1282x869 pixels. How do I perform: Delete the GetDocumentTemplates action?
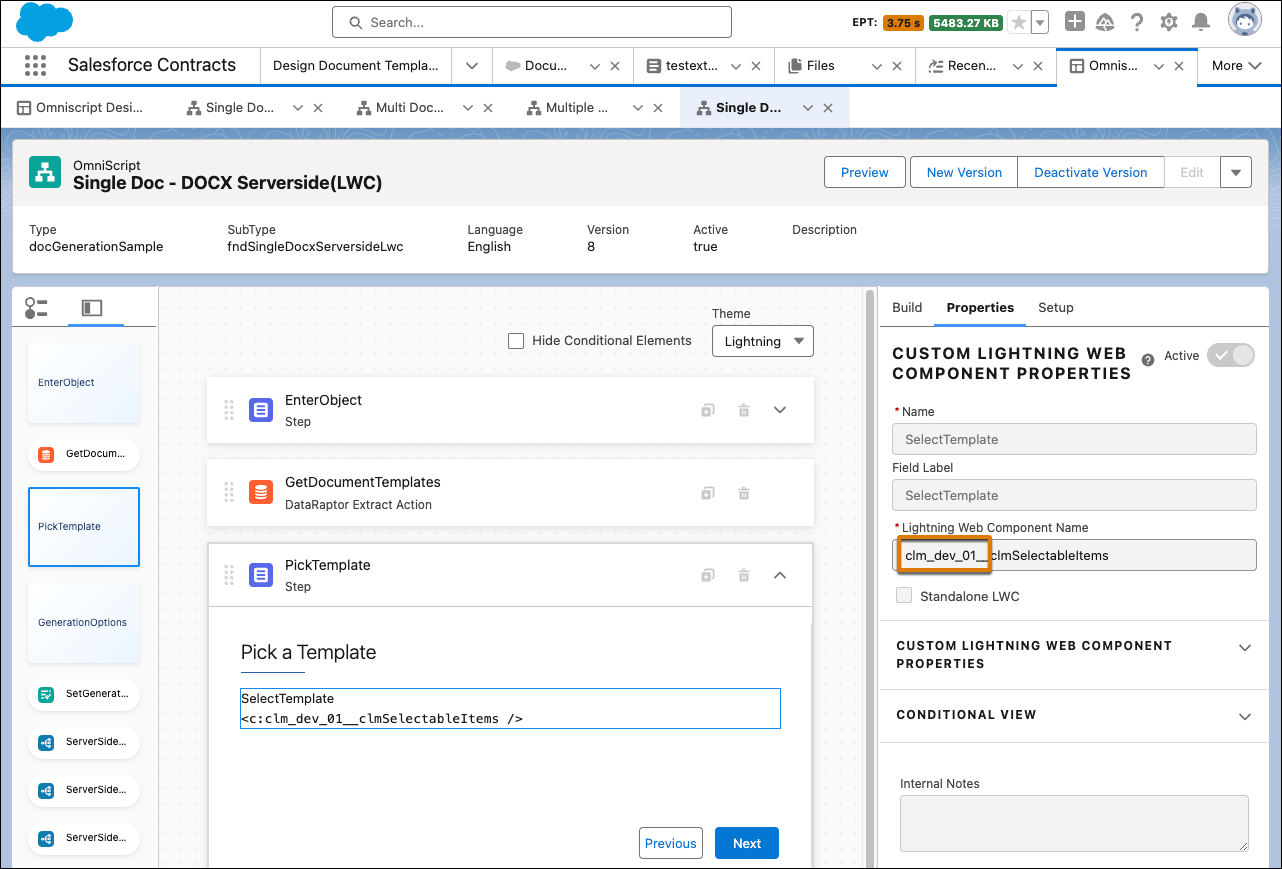[x=744, y=493]
